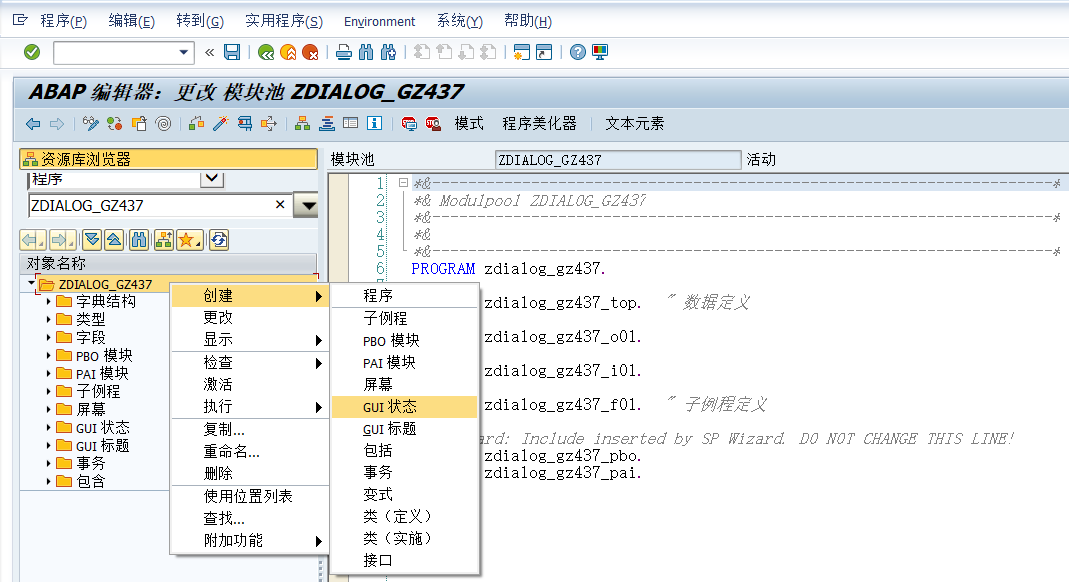
Task: Activate the program with the magic wand icon
Action: 220,123
